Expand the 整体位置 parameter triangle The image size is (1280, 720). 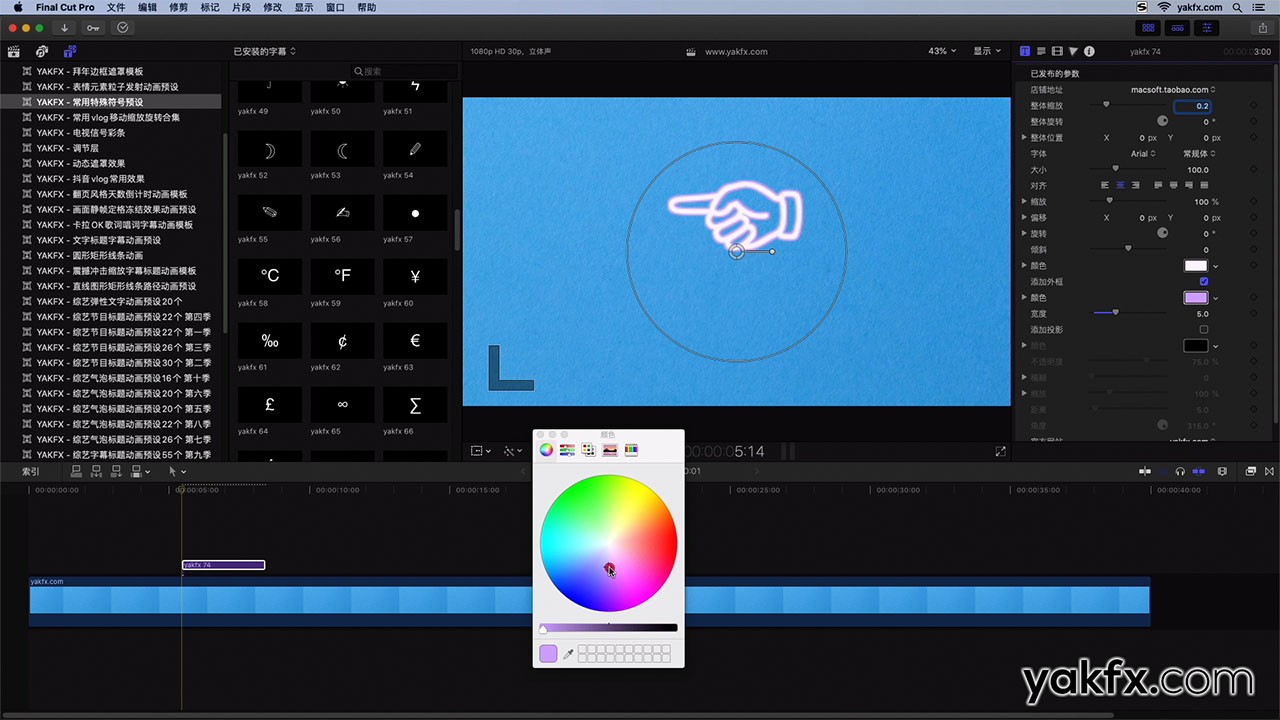click(1024, 138)
